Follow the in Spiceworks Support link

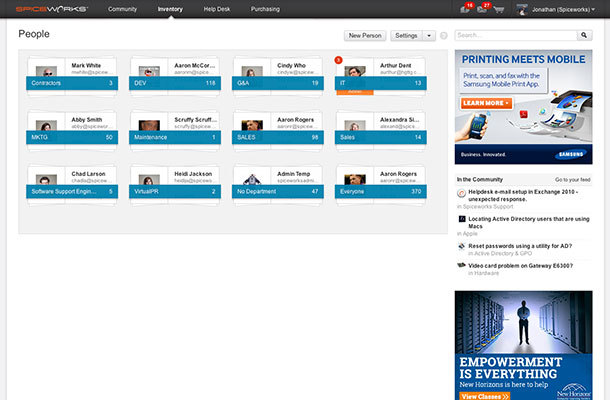485,206
